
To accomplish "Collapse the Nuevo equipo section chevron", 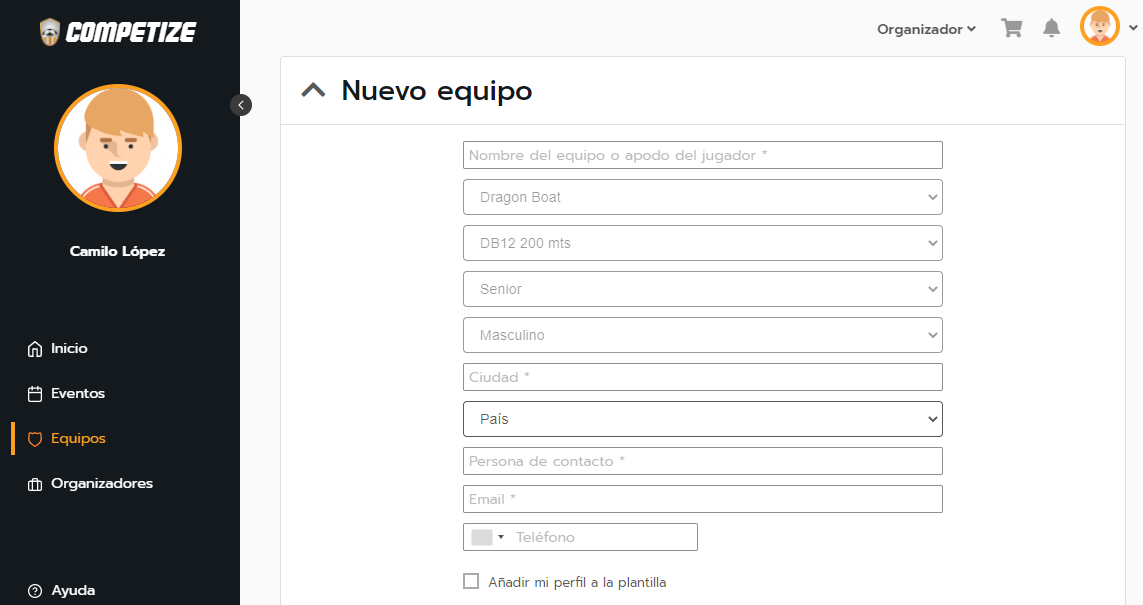I will [x=313, y=91].
